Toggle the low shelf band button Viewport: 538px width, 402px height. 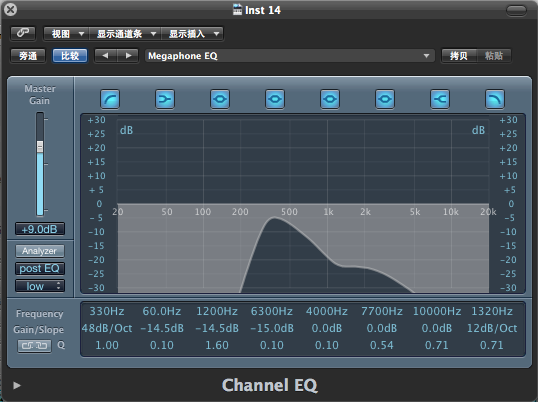(x=165, y=99)
